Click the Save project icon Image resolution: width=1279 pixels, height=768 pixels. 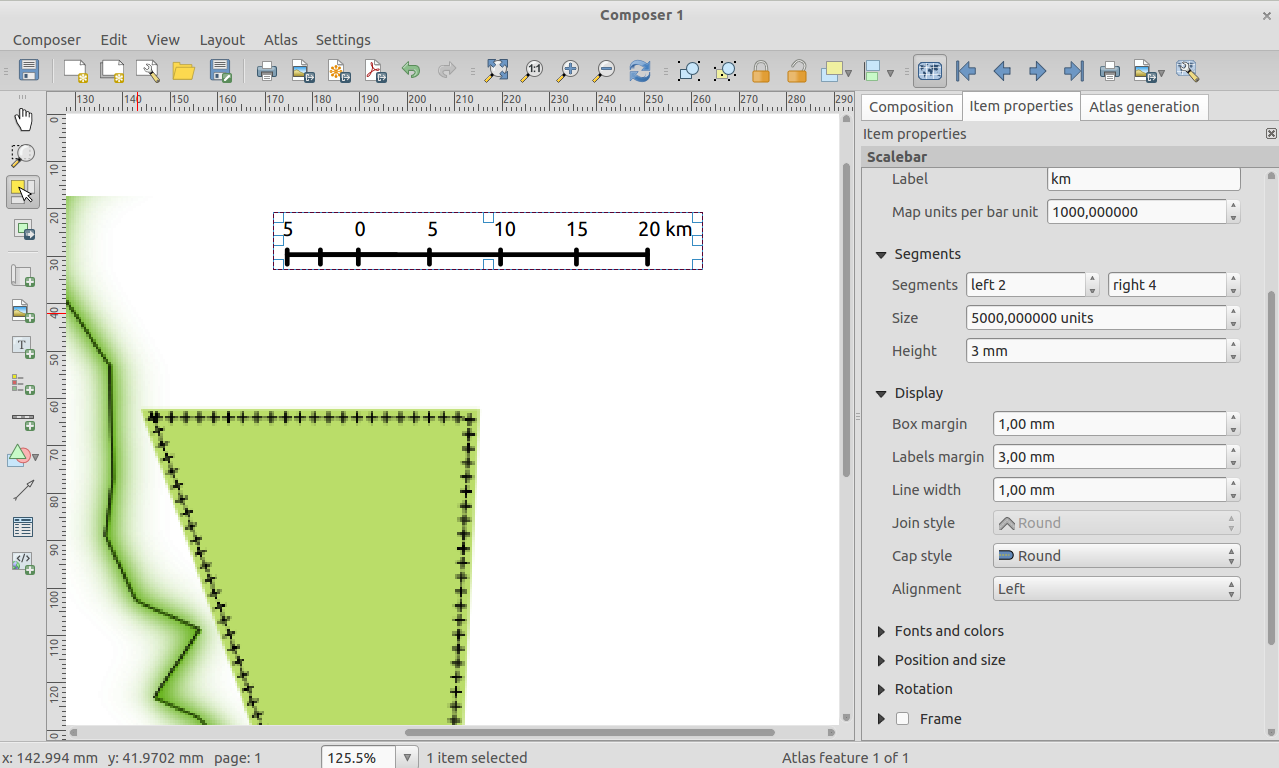[29, 71]
